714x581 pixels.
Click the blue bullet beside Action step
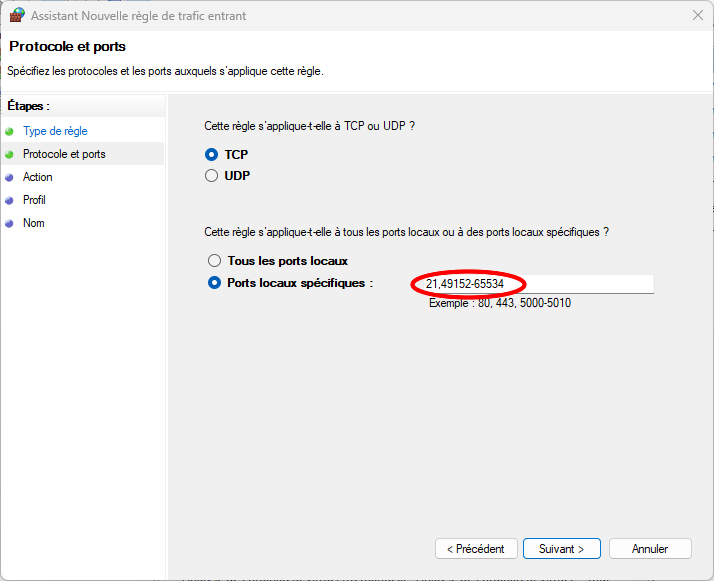10,177
